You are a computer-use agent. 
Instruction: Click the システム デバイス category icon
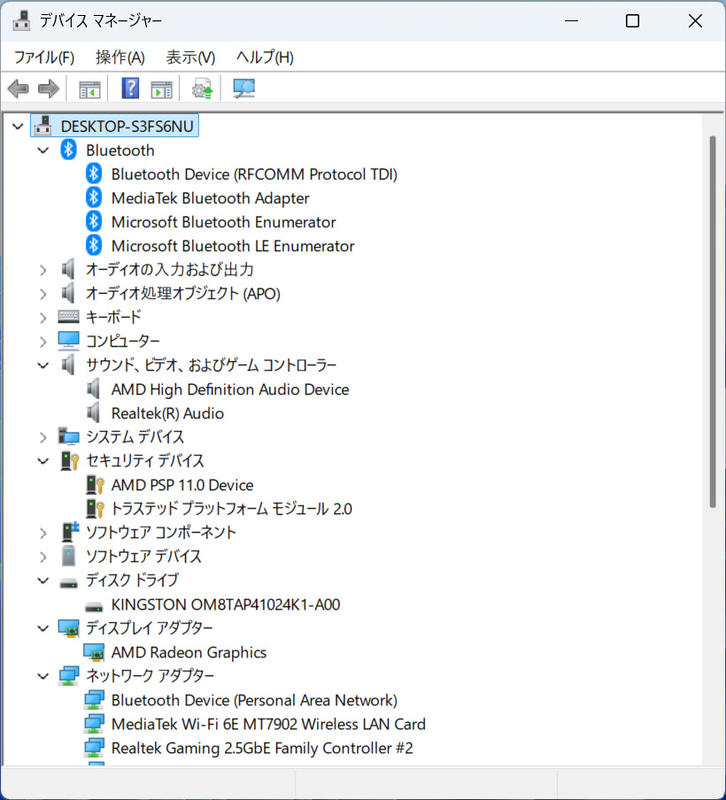(x=68, y=436)
